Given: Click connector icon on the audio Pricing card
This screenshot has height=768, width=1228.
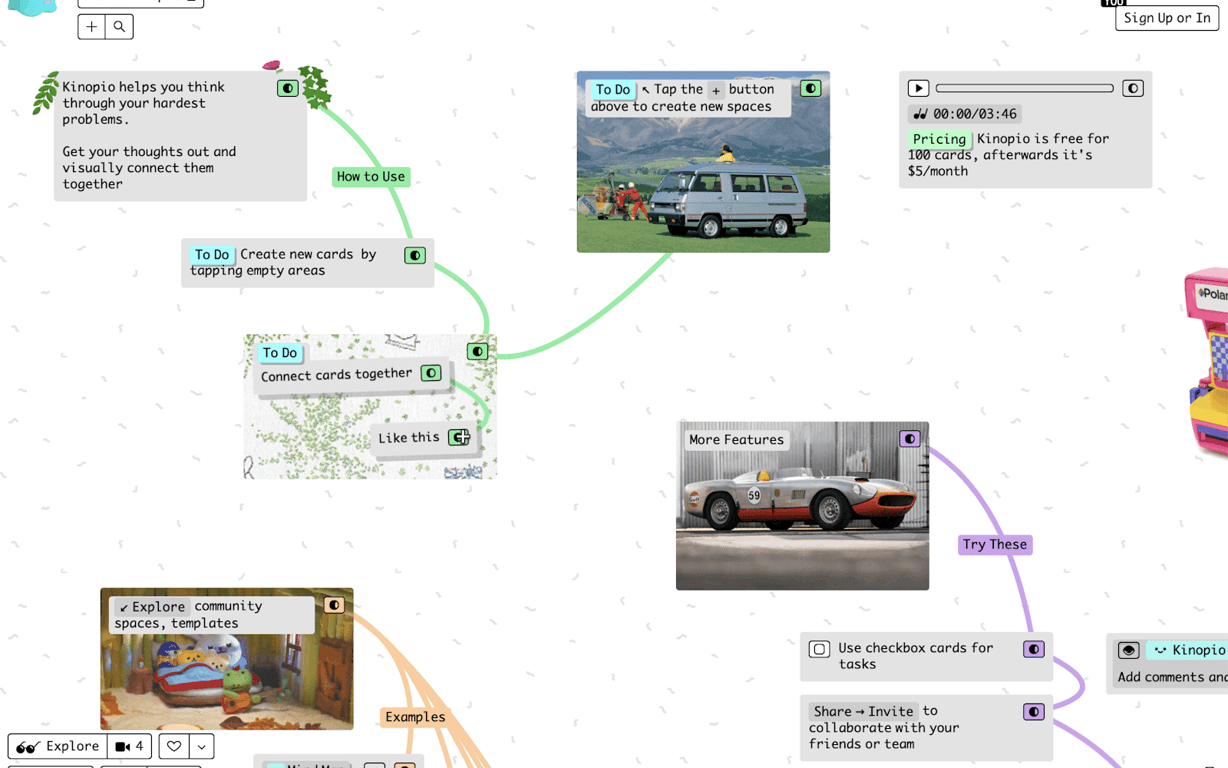Looking at the screenshot, I should pos(1133,88).
